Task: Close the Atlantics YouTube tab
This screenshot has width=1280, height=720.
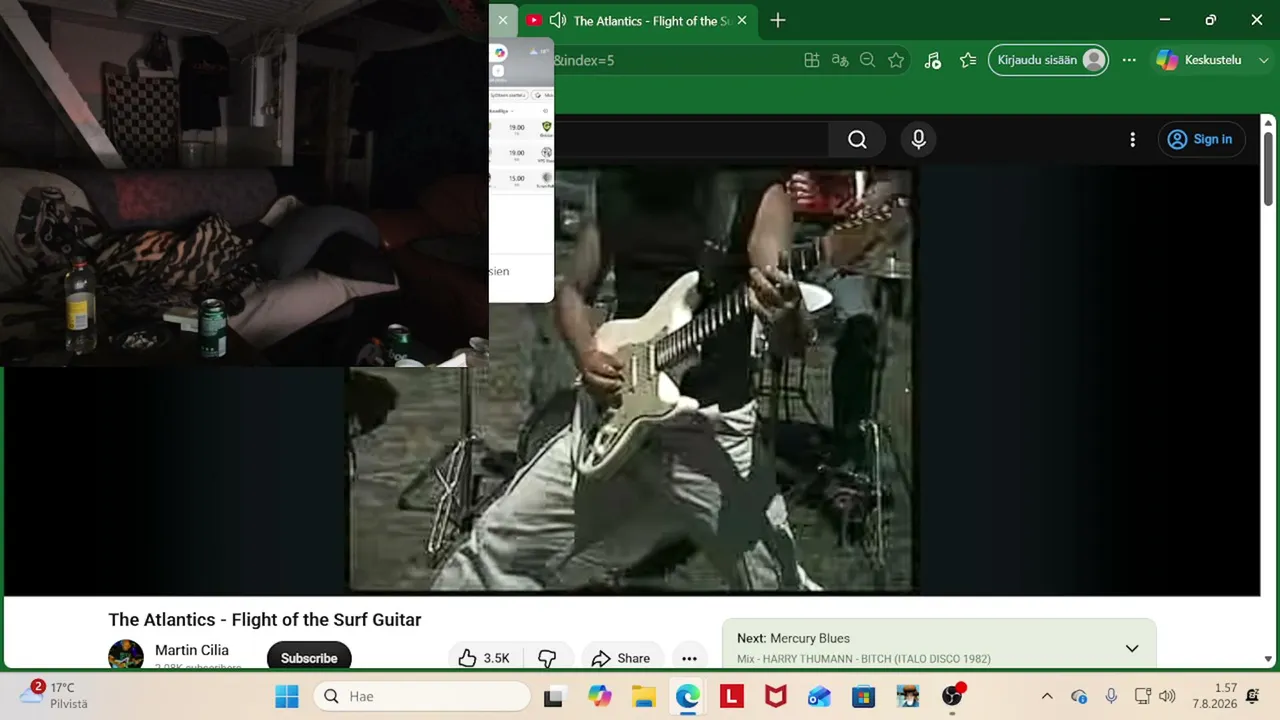Action: pos(741,20)
